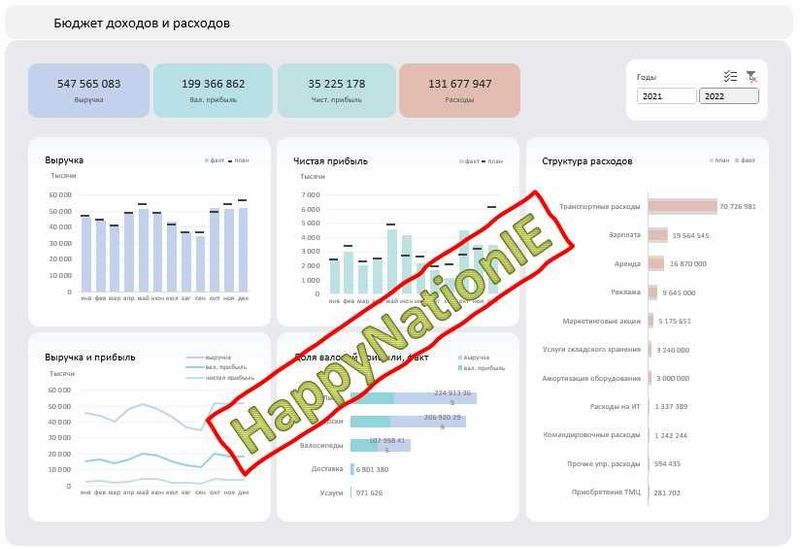Click the Командировочные расходы label
800x549 pixels.
[592, 435]
